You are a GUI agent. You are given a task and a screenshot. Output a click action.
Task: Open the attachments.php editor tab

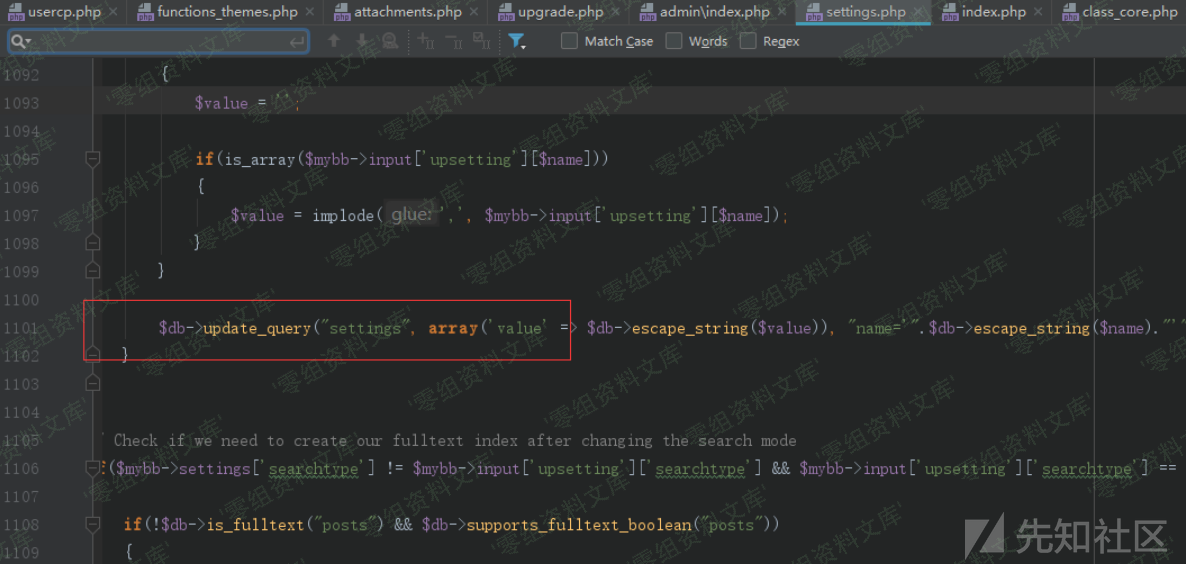pyautogui.click(x=407, y=12)
